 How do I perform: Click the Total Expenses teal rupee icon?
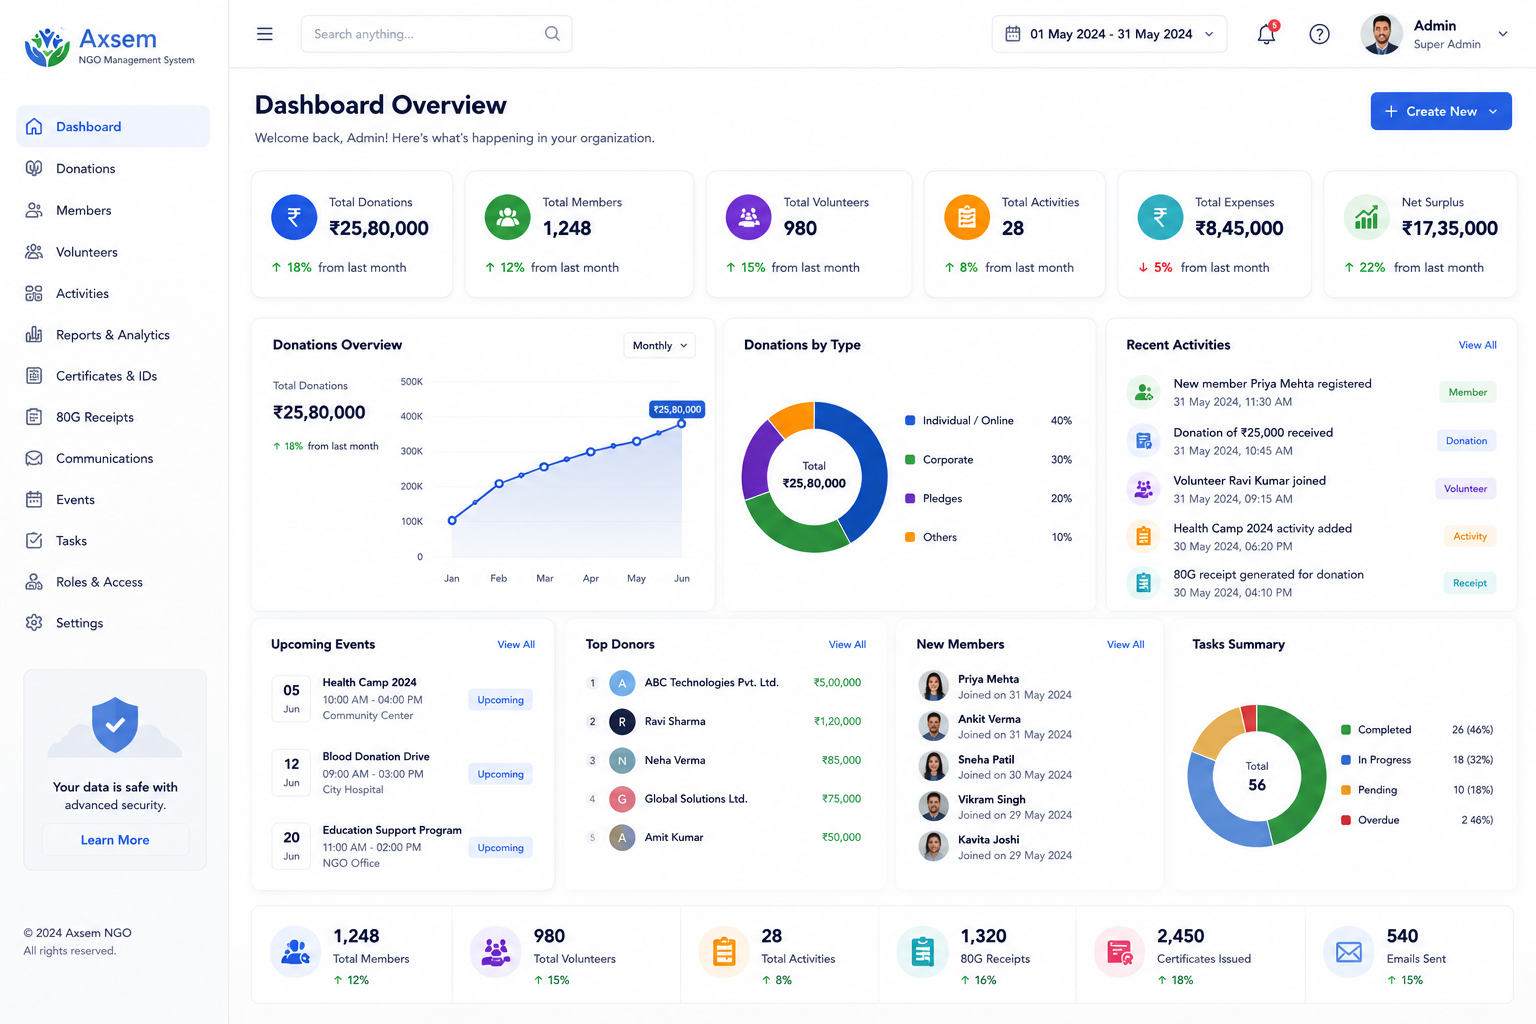click(x=1160, y=217)
